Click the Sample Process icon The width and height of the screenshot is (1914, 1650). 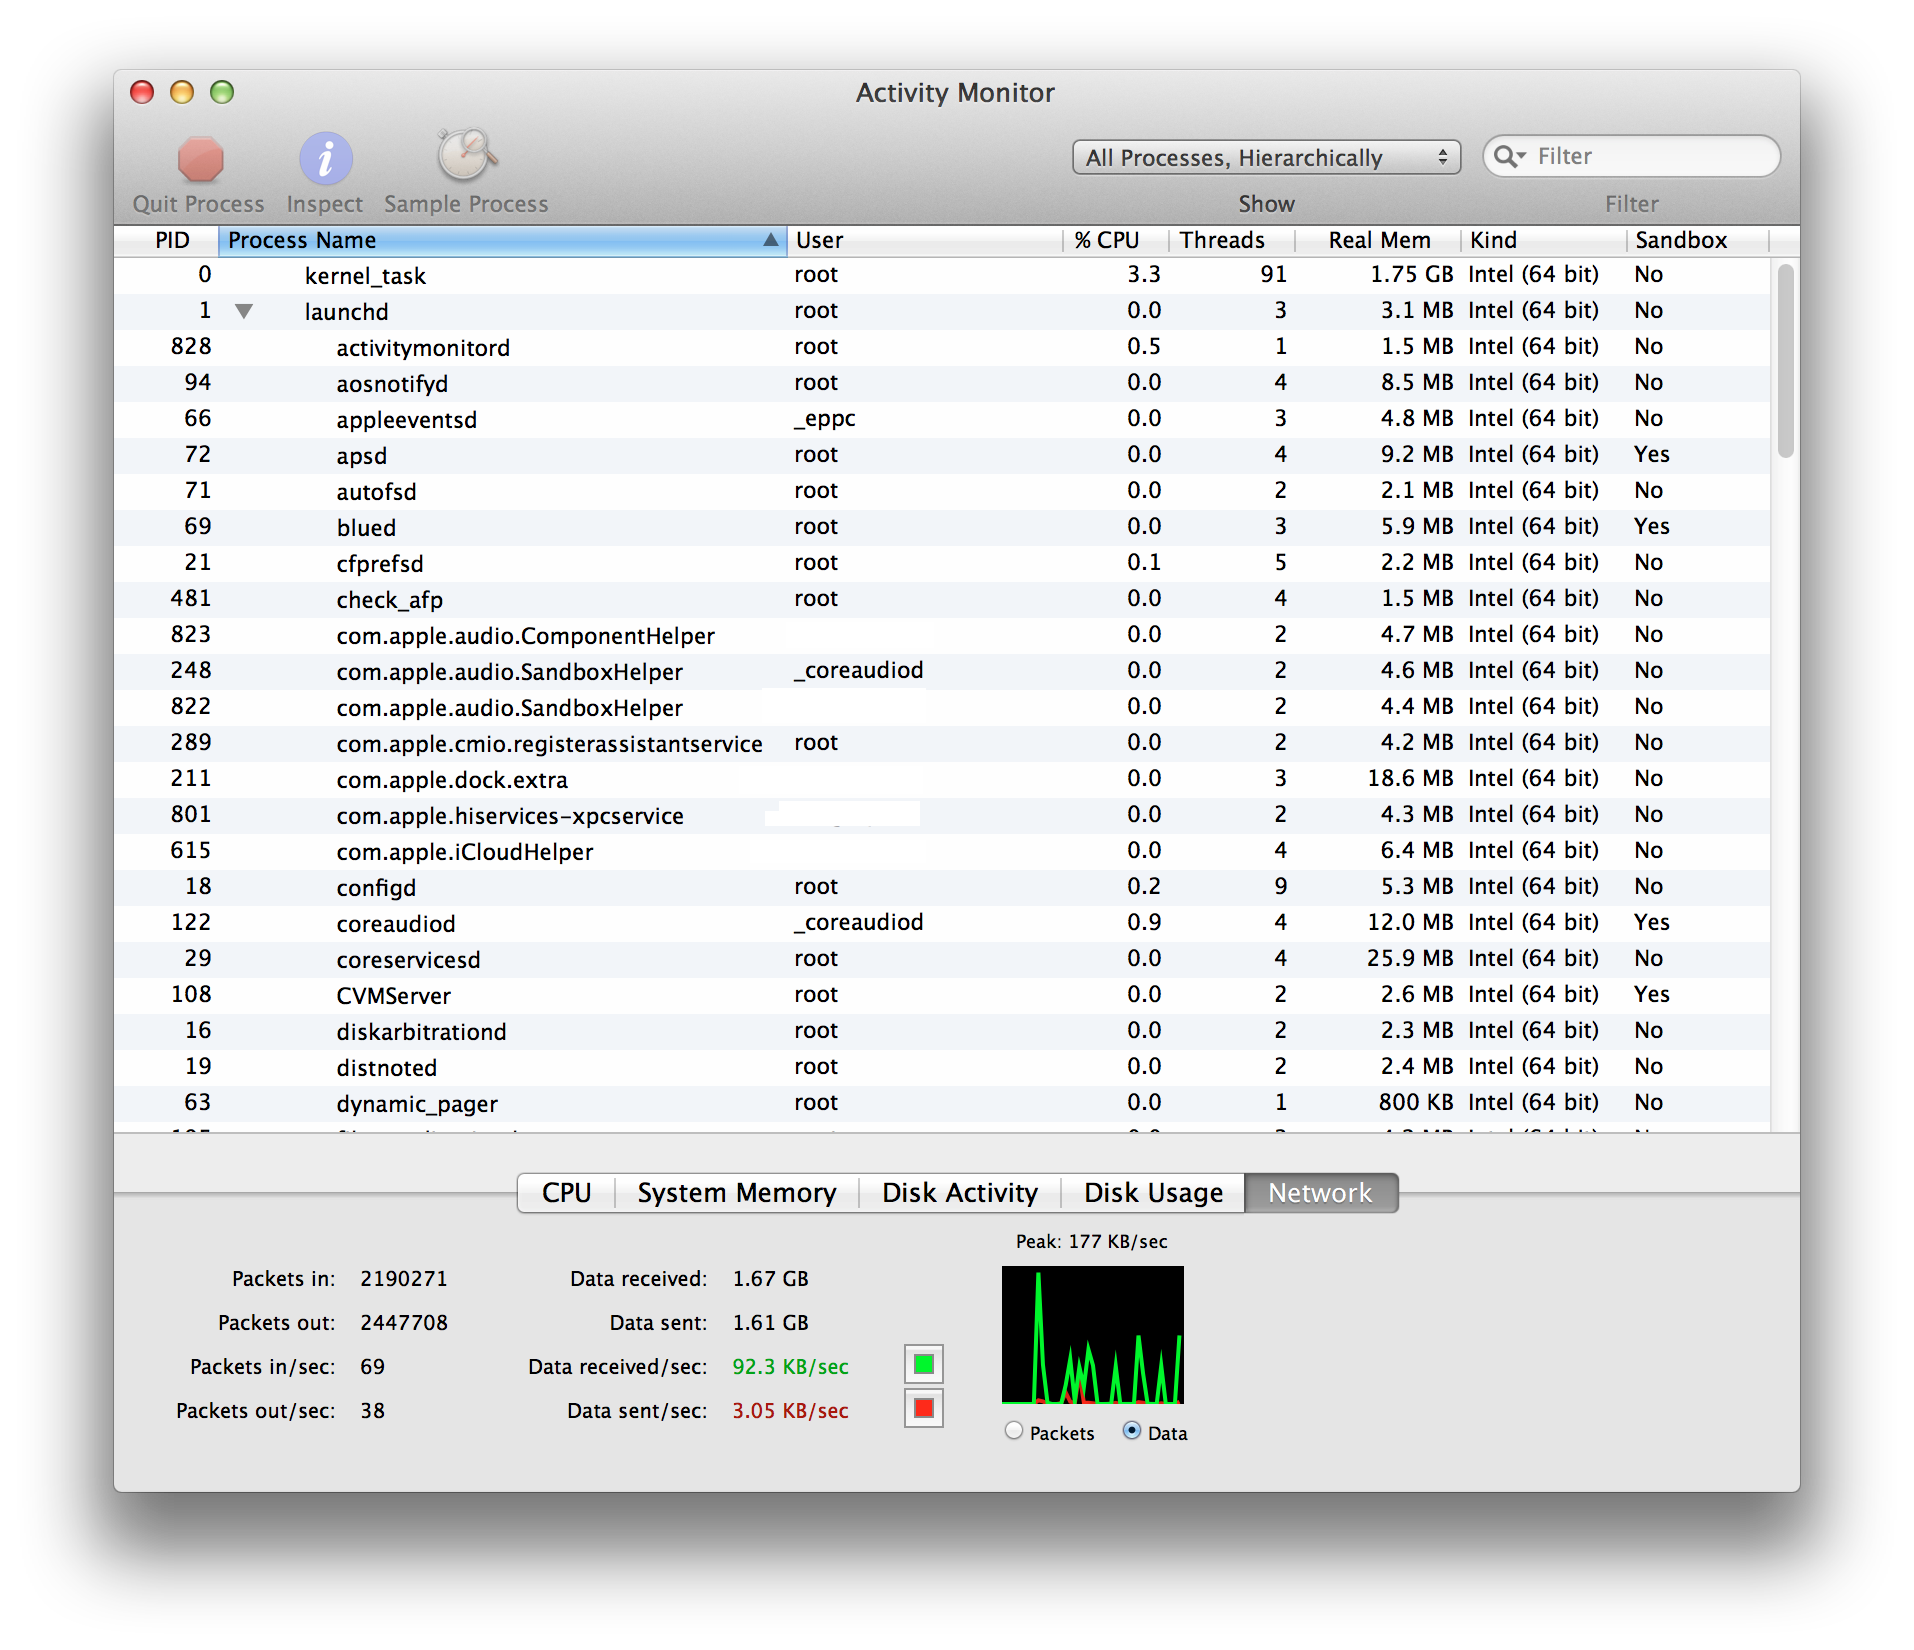click(466, 155)
